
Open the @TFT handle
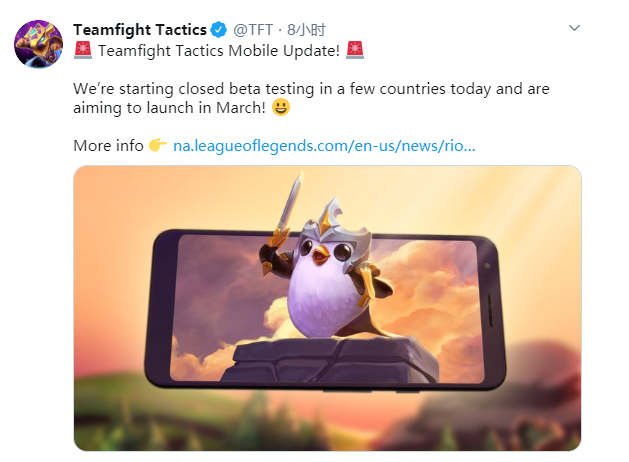(253, 30)
